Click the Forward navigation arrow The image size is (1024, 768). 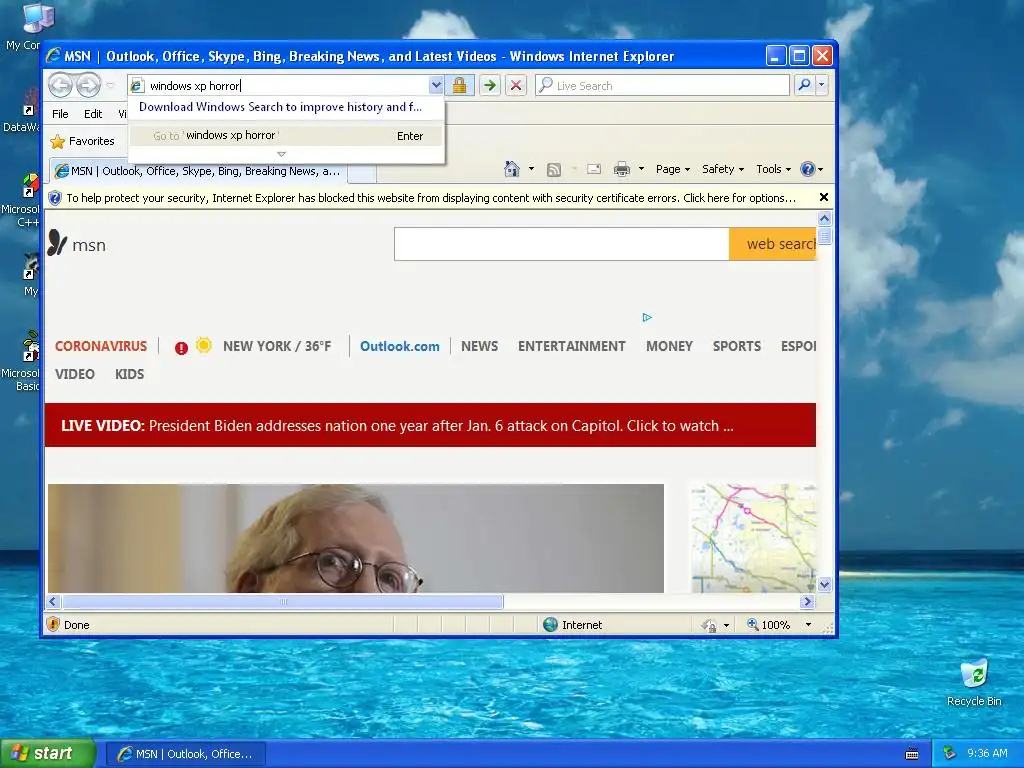coord(88,85)
